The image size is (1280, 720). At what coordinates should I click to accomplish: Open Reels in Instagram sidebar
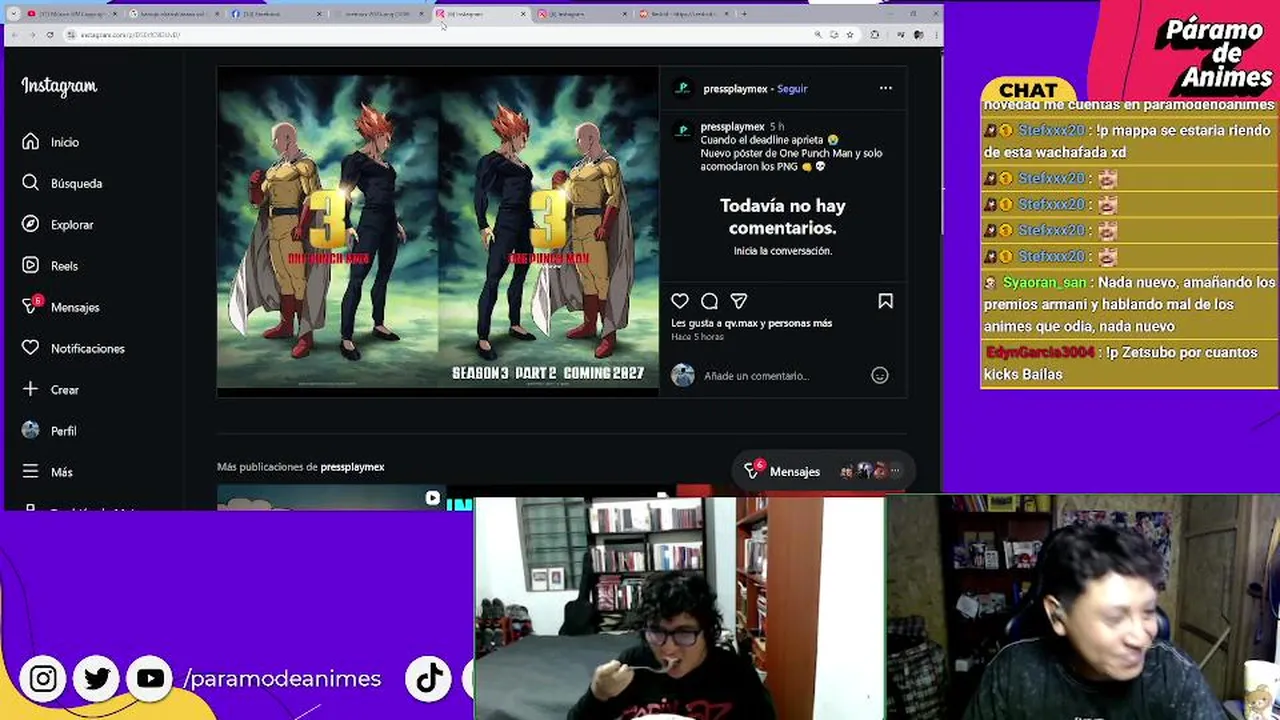tap(50, 266)
